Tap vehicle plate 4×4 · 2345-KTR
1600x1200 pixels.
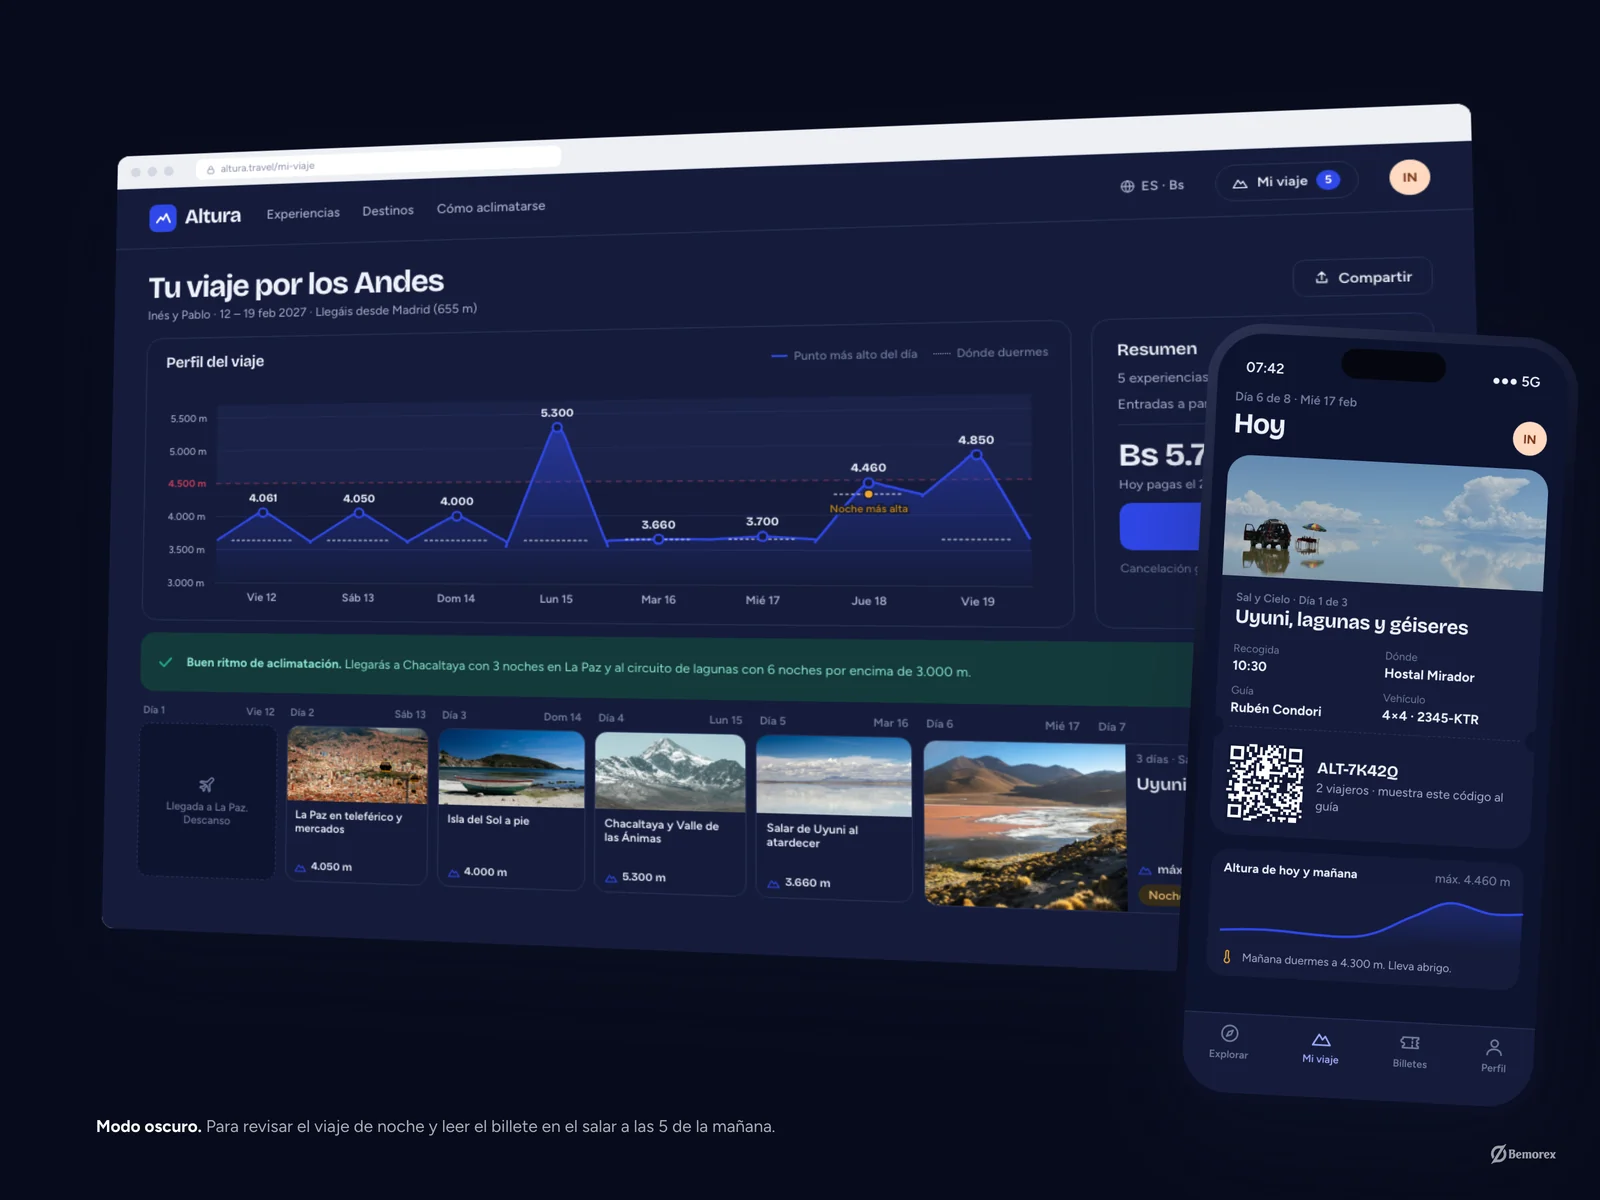pyautogui.click(x=1430, y=717)
